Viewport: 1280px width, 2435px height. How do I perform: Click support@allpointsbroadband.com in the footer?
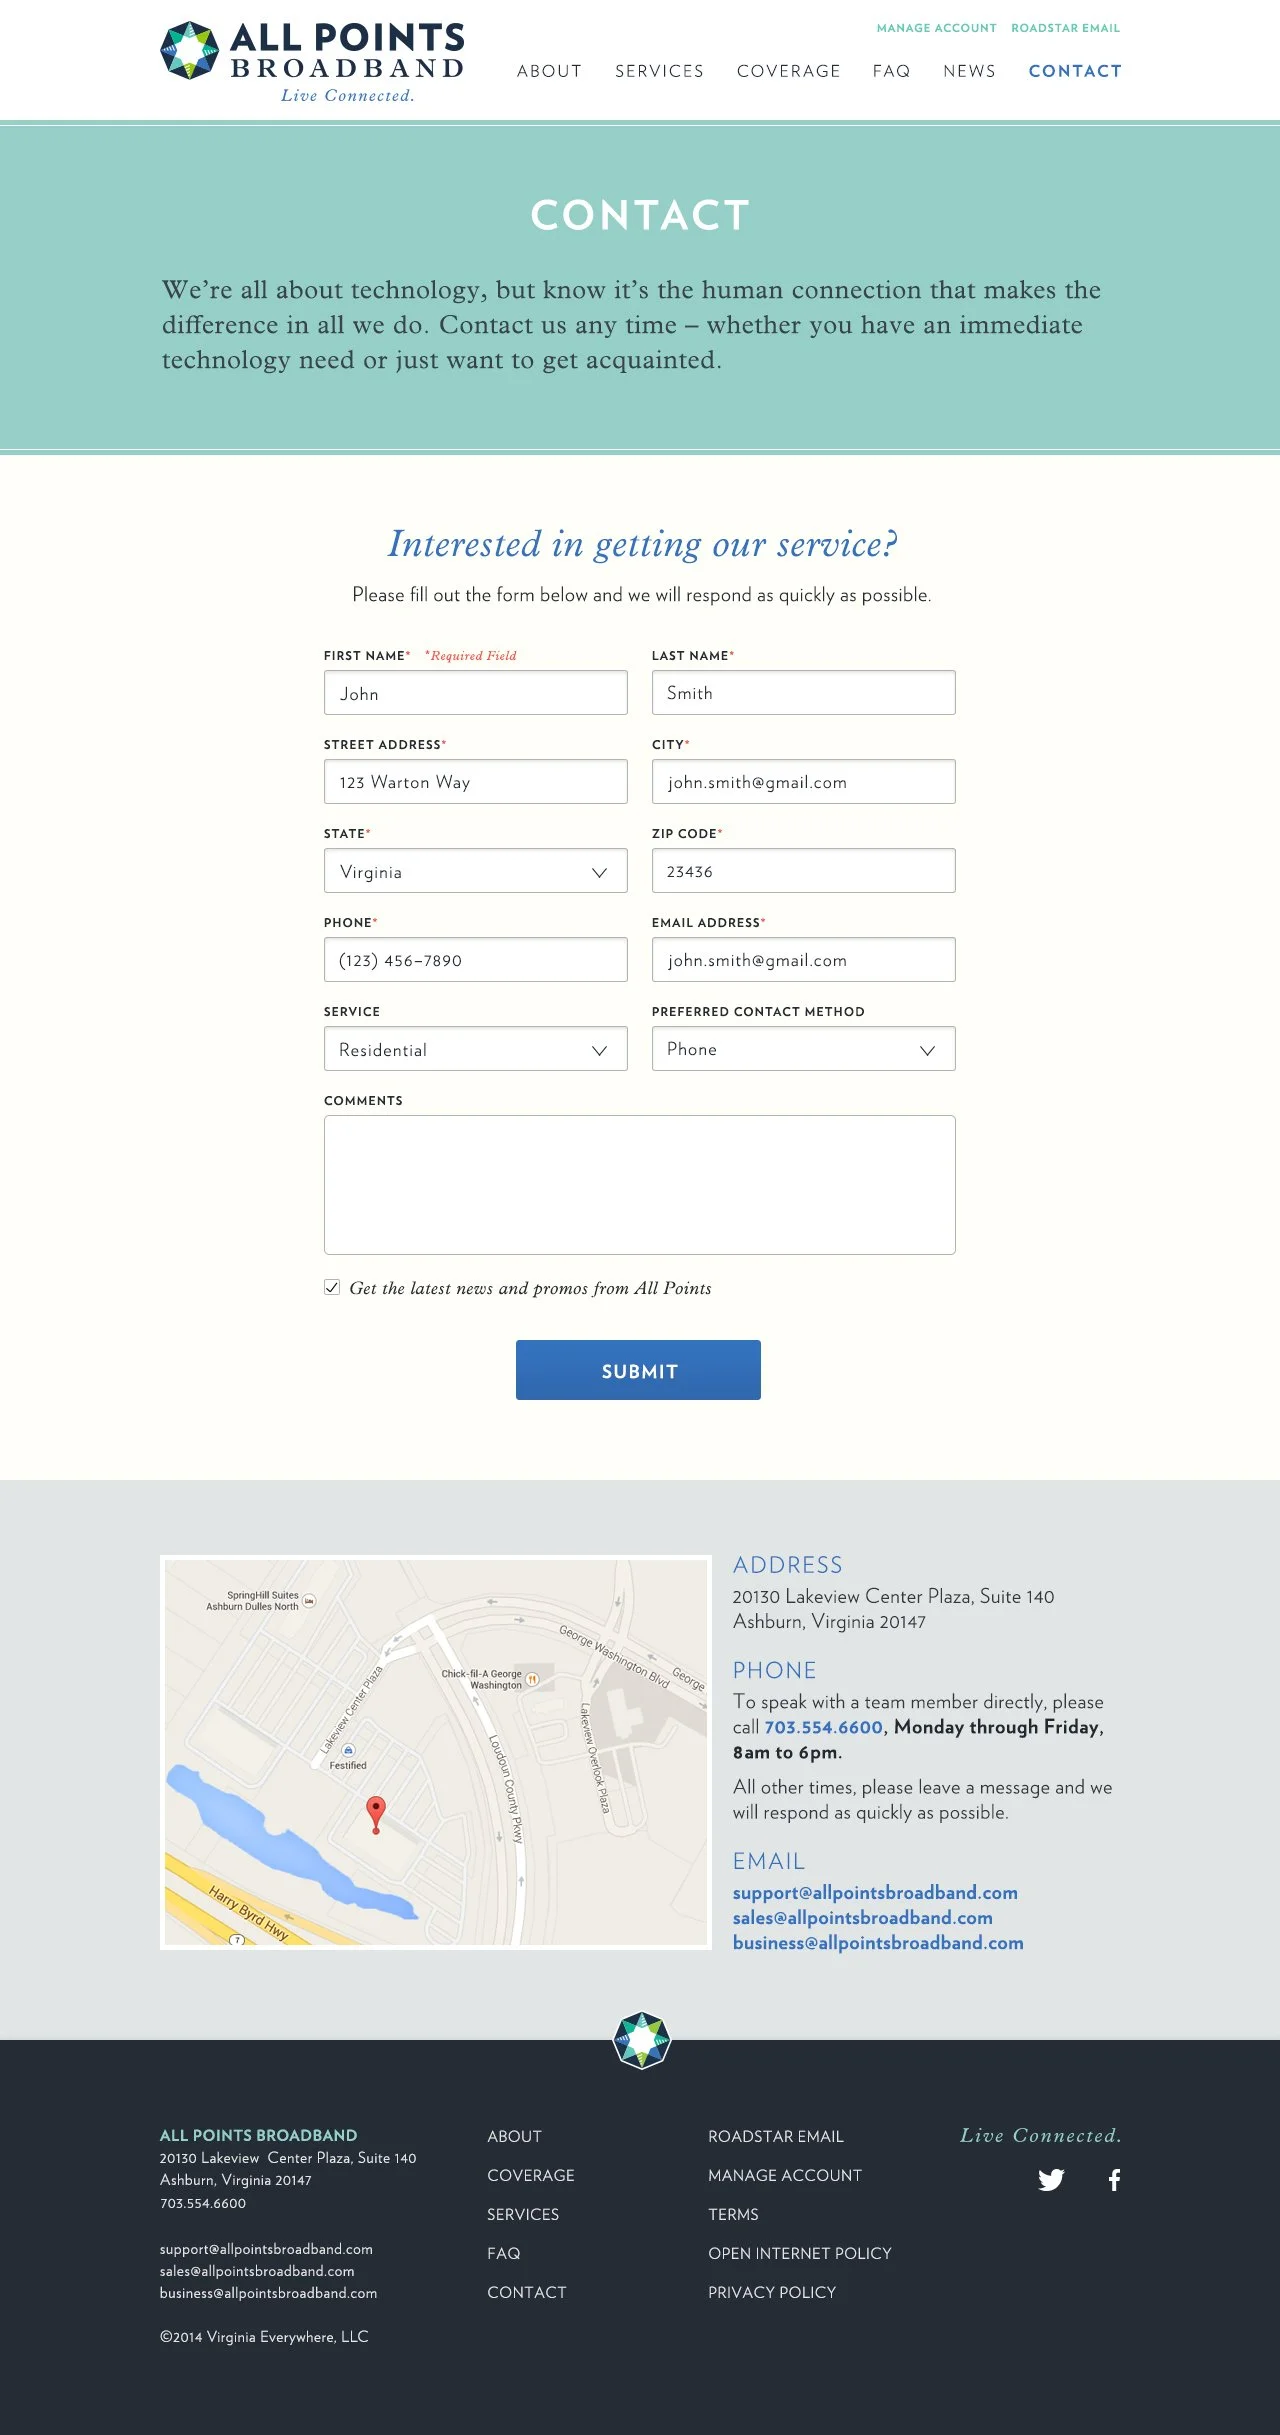click(266, 2249)
